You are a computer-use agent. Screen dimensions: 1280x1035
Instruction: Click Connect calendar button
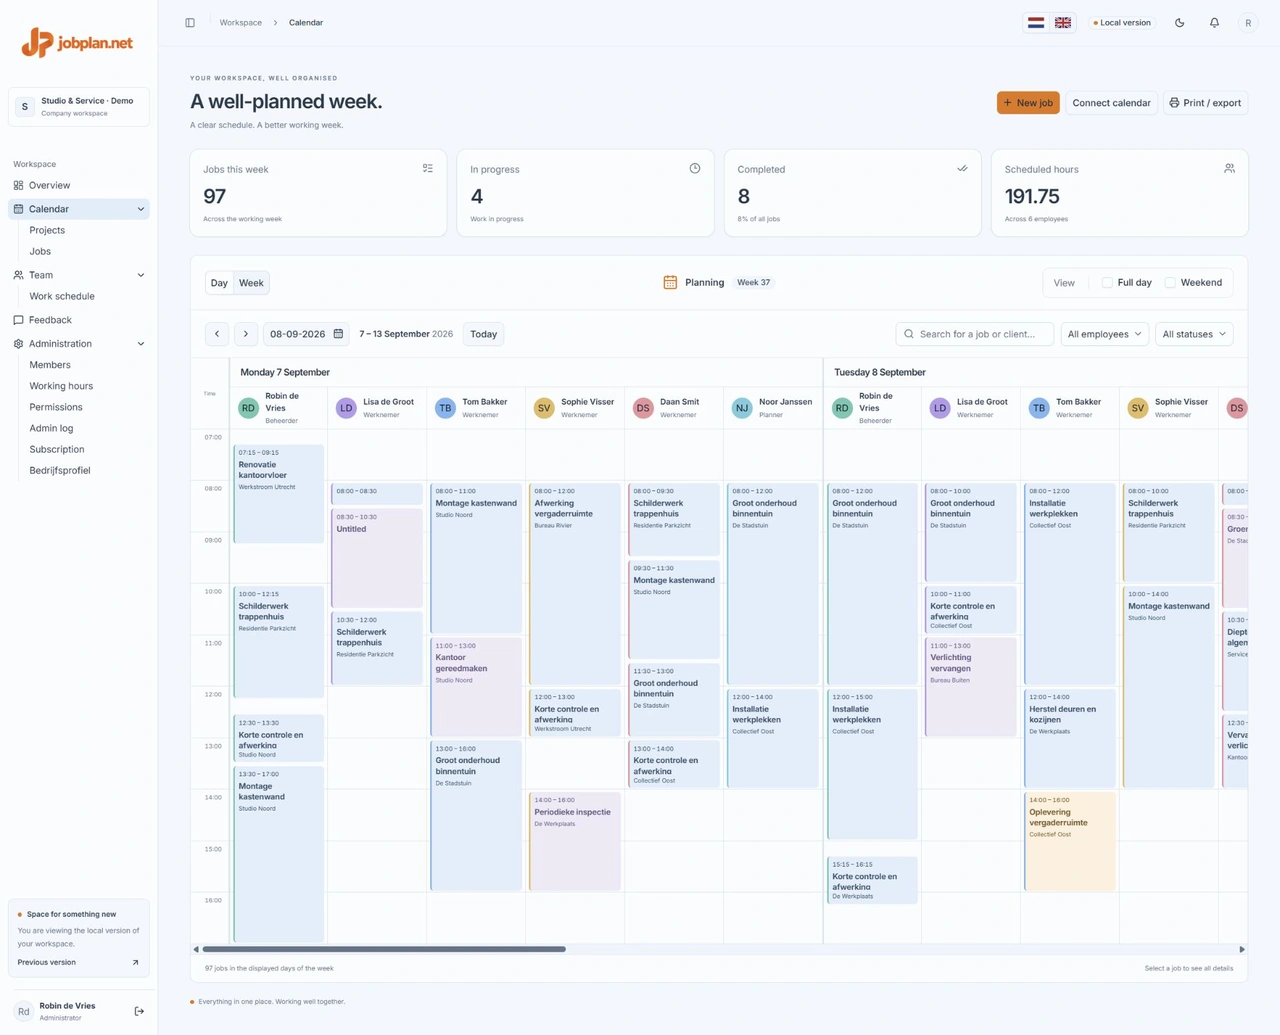point(1111,103)
